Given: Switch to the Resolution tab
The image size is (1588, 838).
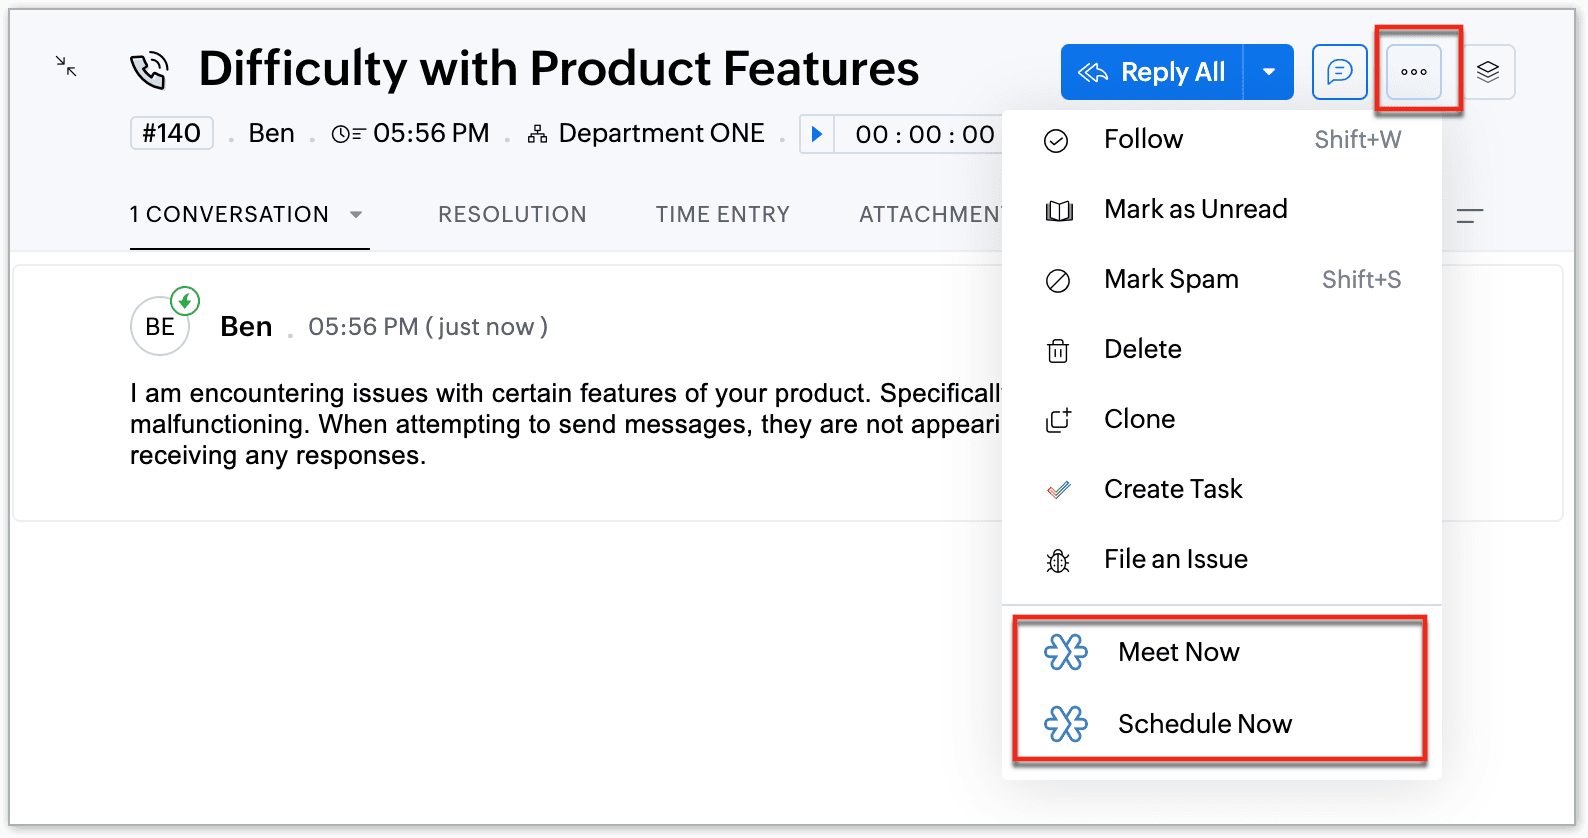Looking at the screenshot, I should click(x=512, y=215).
